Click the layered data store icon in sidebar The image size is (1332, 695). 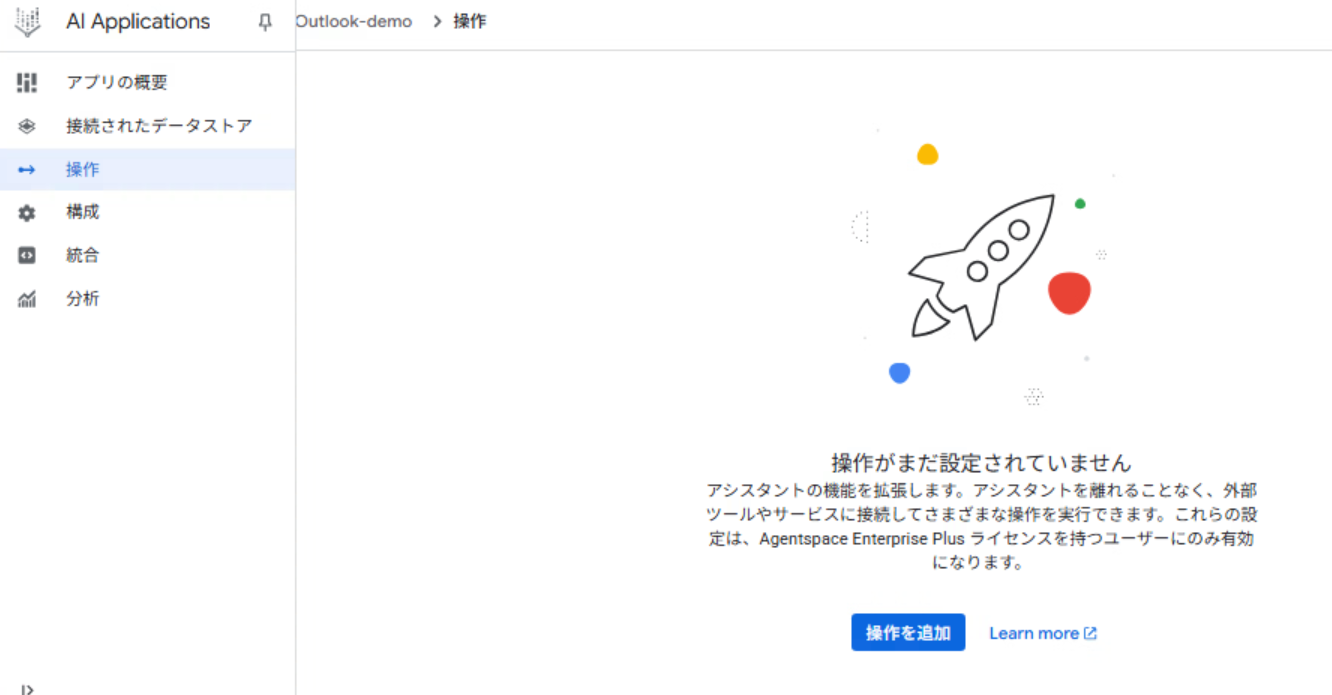coord(27,125)
